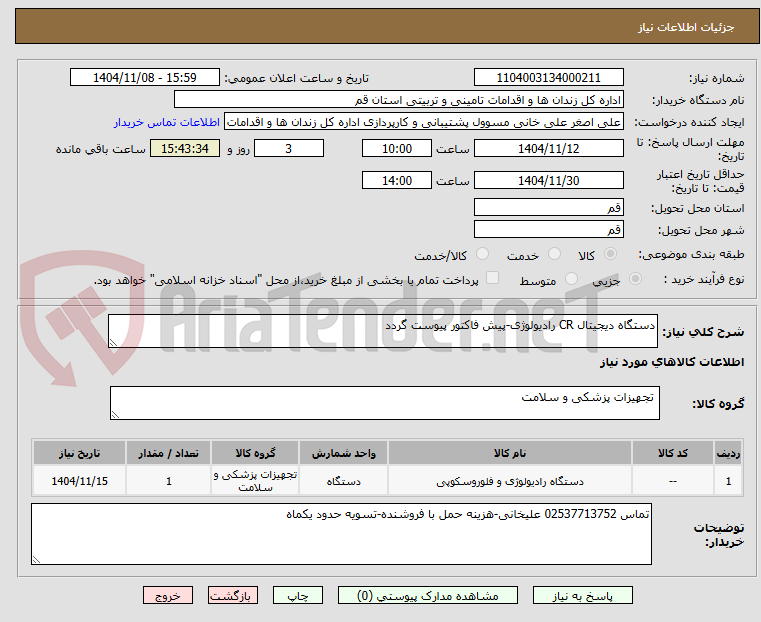Click delivery province field استان محل تحویل
The width and height of the screenshot is (761, 622).
(x=548, y=208)
